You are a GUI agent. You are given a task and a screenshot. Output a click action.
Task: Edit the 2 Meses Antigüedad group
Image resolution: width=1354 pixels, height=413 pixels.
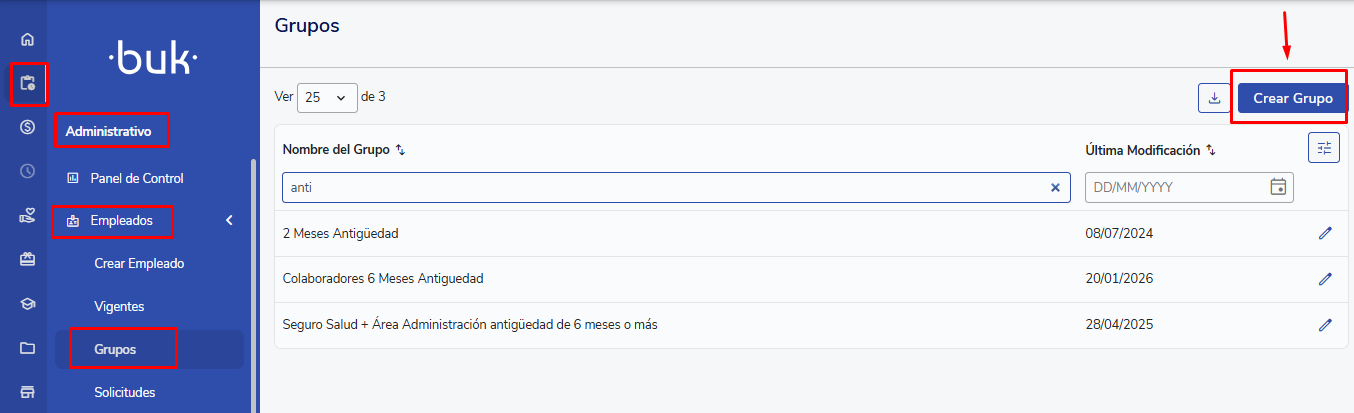[x=1325, y=233]
